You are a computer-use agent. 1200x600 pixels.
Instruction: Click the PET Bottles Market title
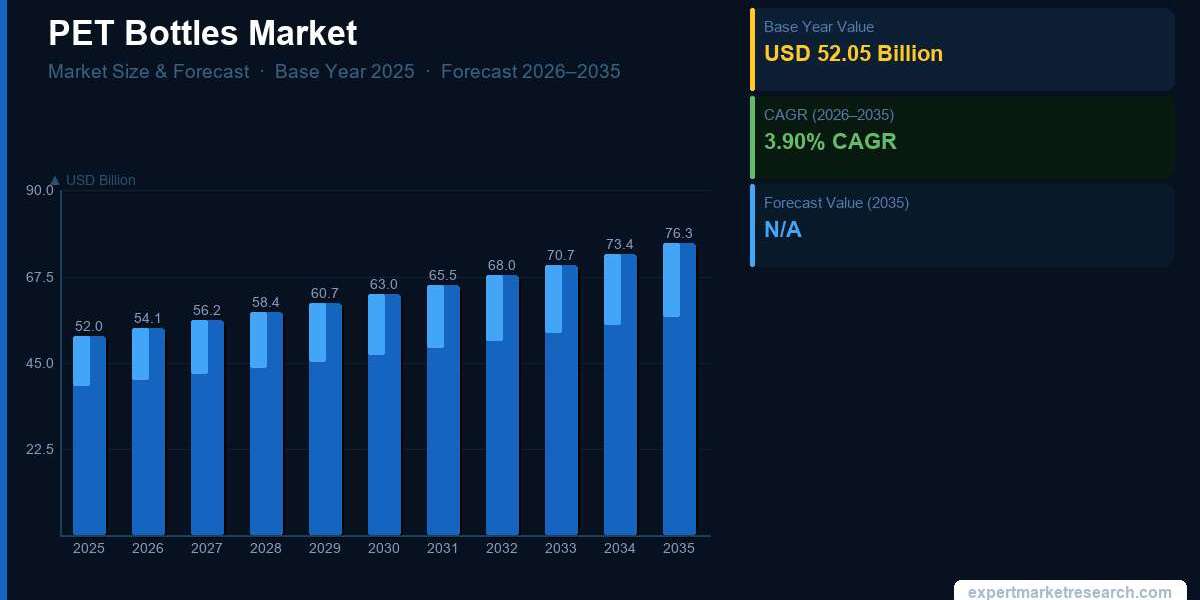point(202,33)
